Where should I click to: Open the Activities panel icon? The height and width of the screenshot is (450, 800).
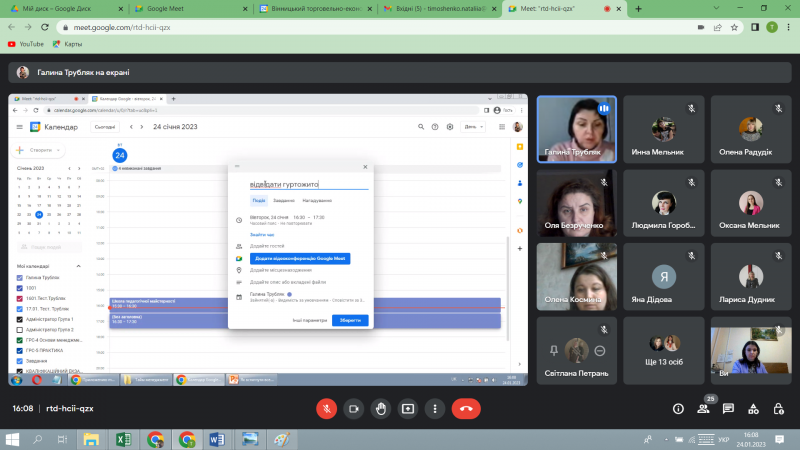[753, 409]
